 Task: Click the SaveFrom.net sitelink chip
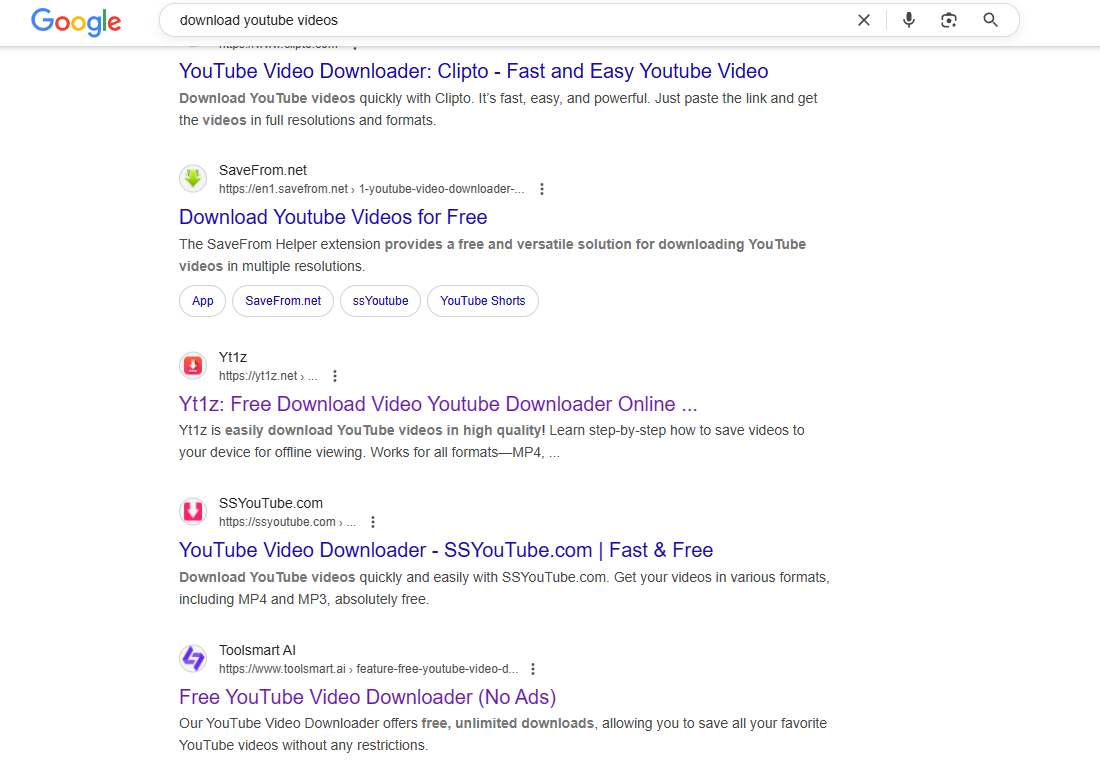coord(283,301)
